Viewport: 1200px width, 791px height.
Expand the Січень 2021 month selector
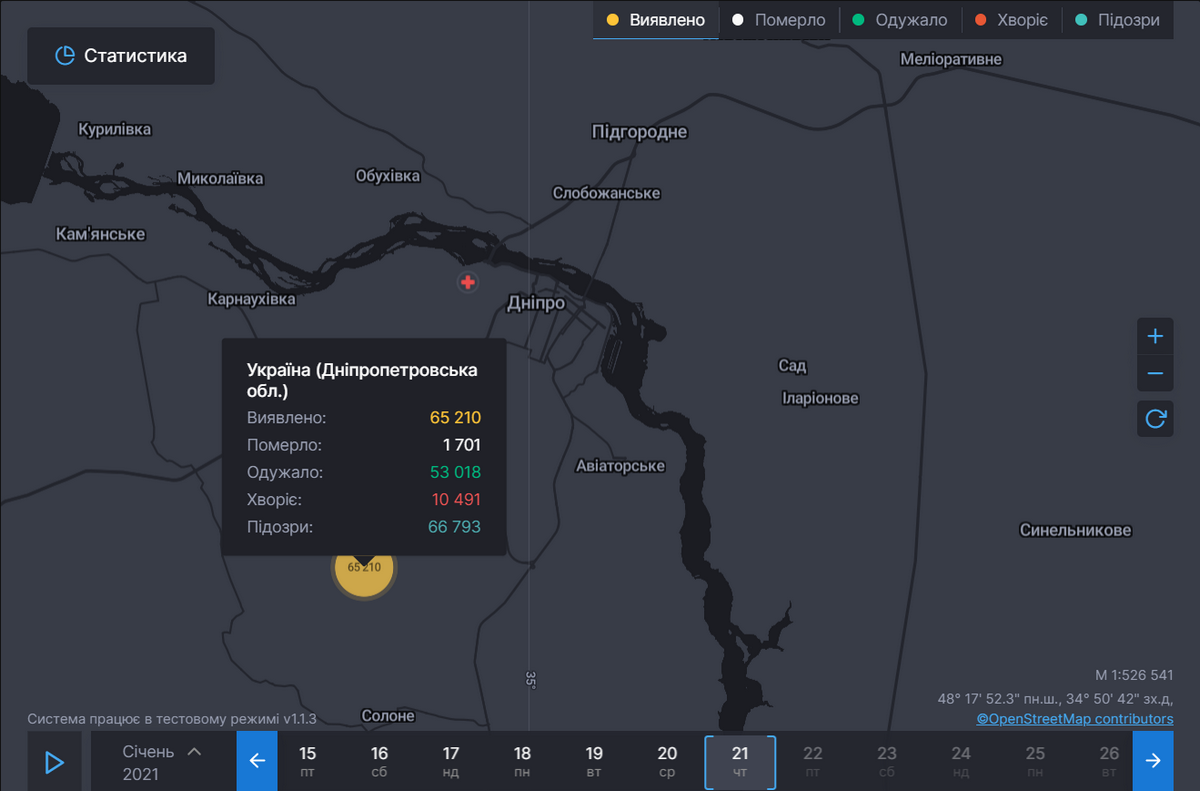(162, 761)
